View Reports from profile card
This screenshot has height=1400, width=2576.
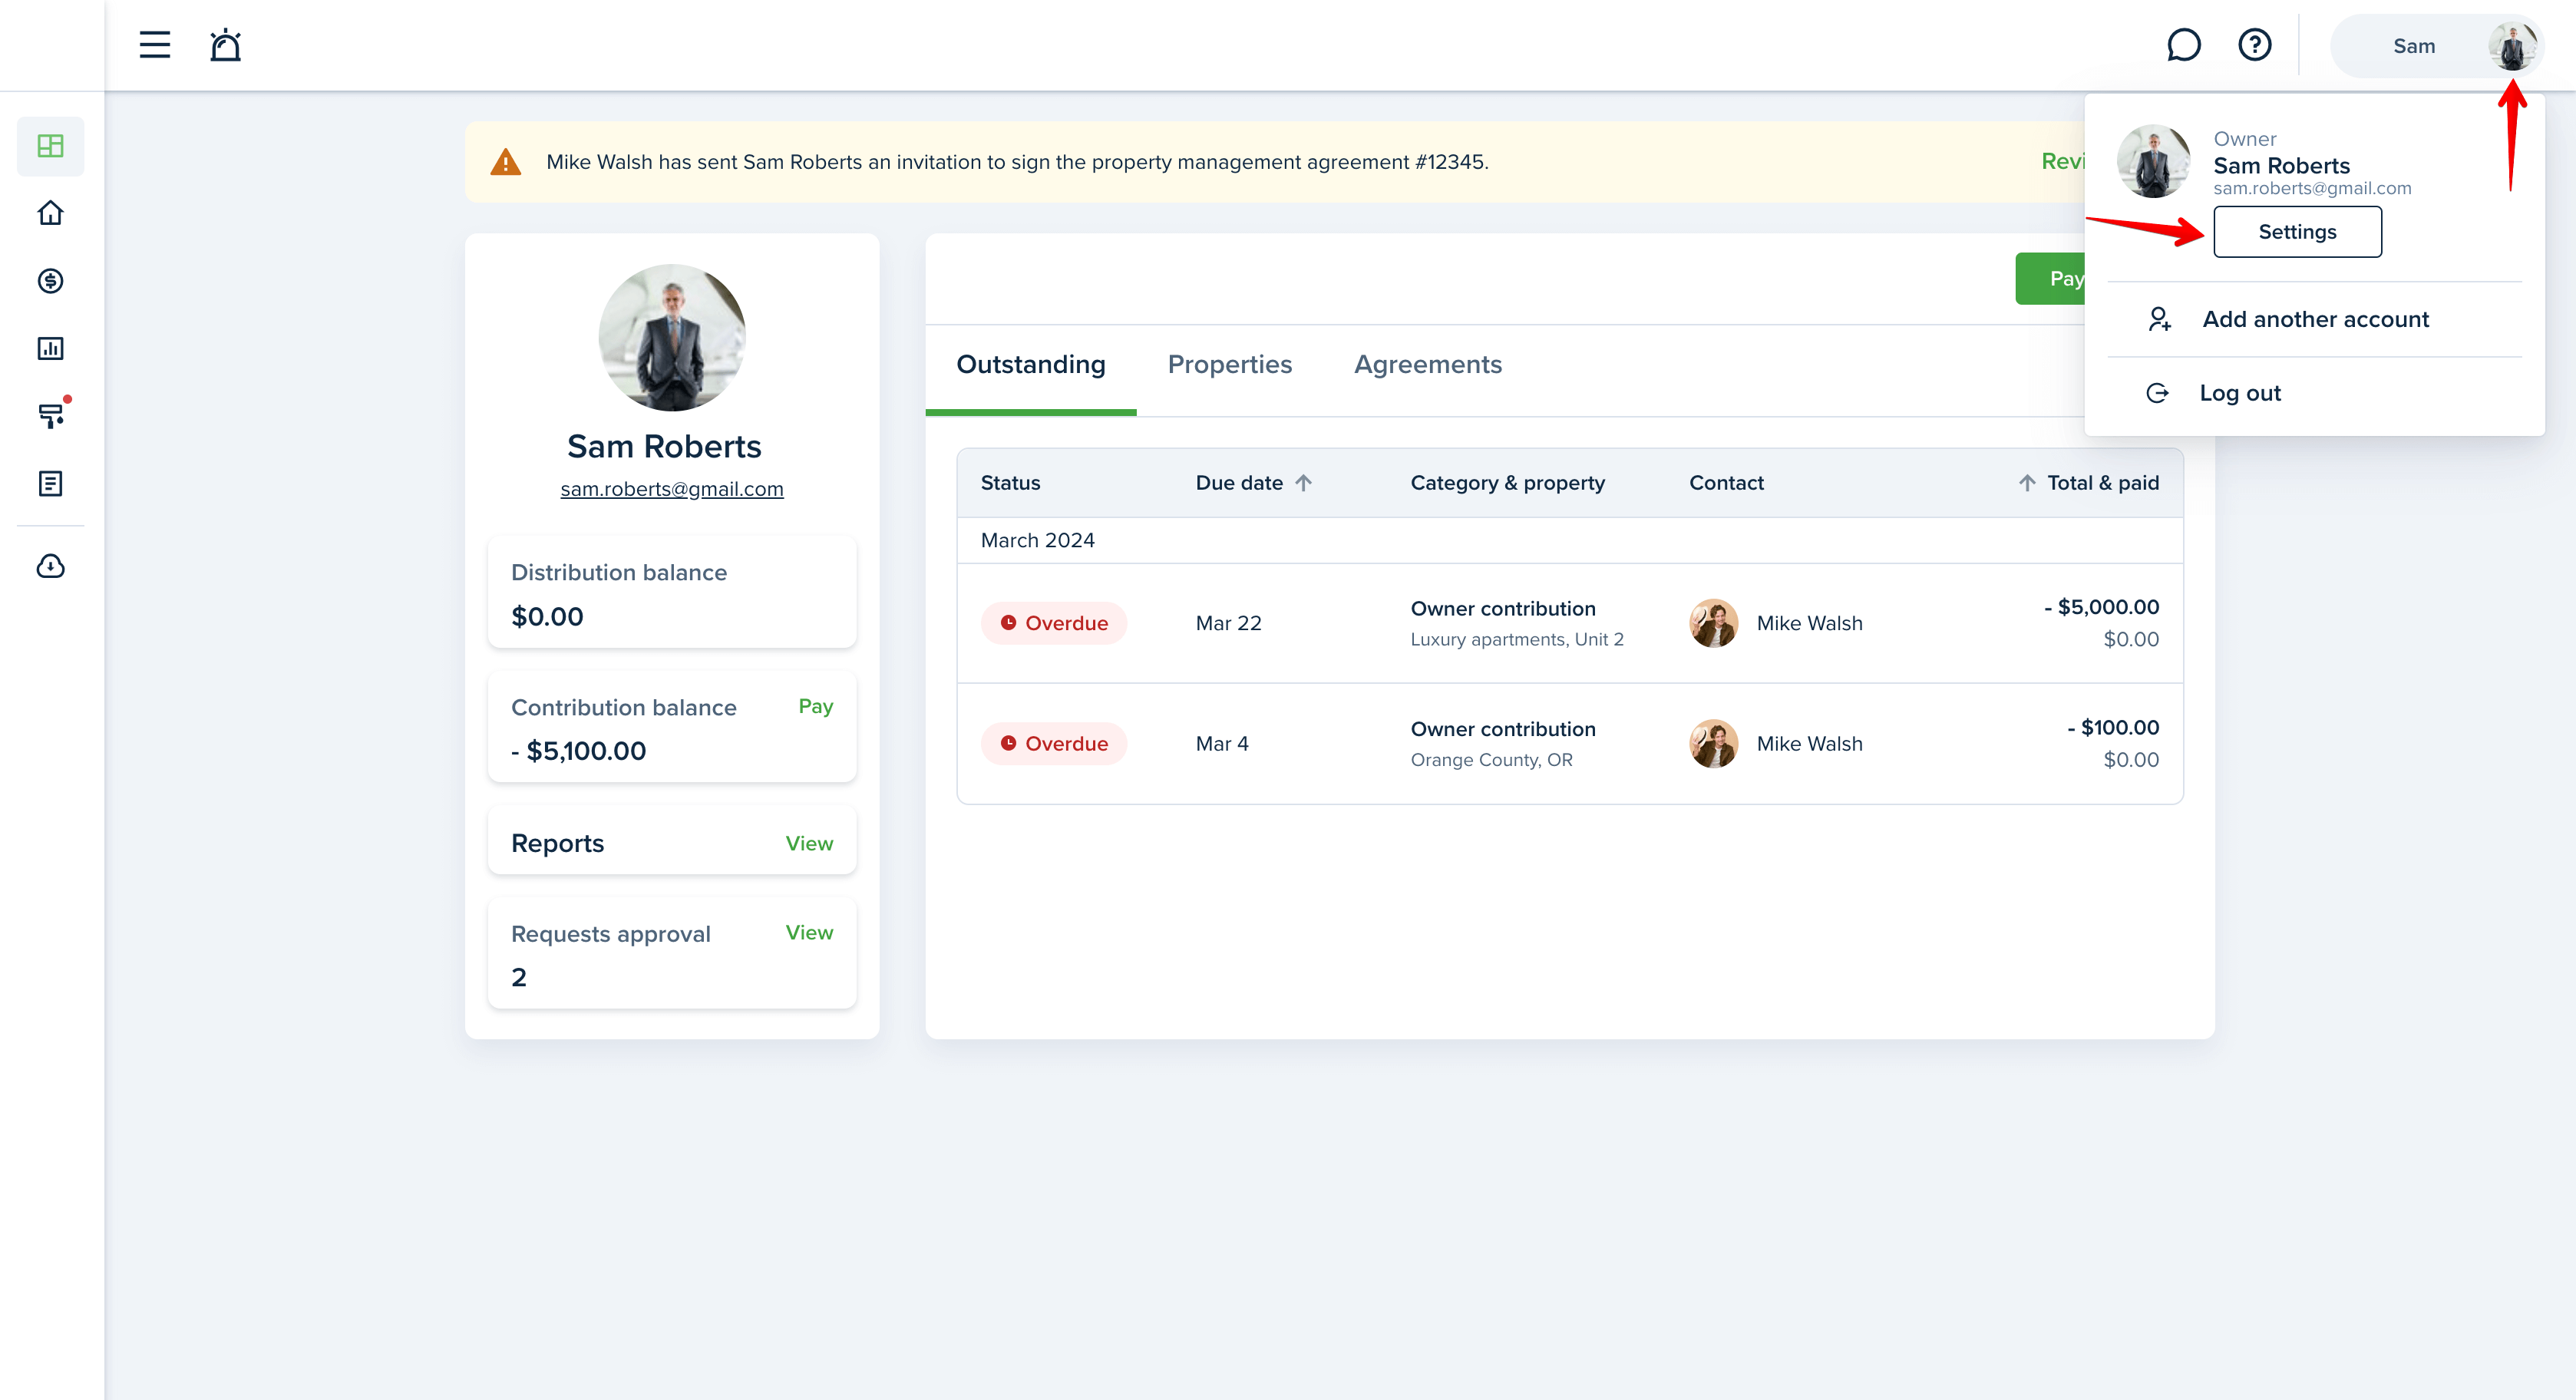pyautogui.click(x=809, y=843)
